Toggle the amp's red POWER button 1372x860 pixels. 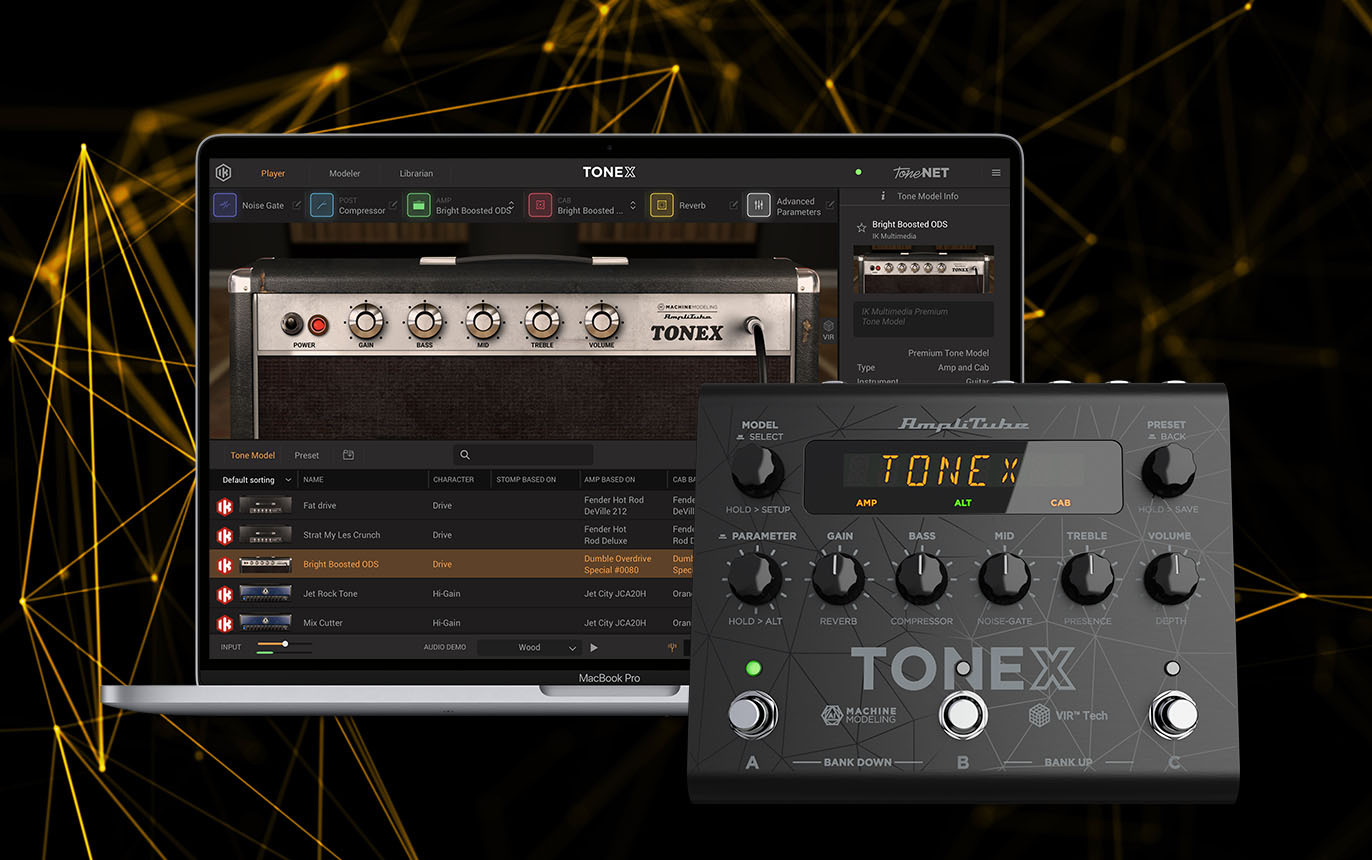tap(318, 325)
